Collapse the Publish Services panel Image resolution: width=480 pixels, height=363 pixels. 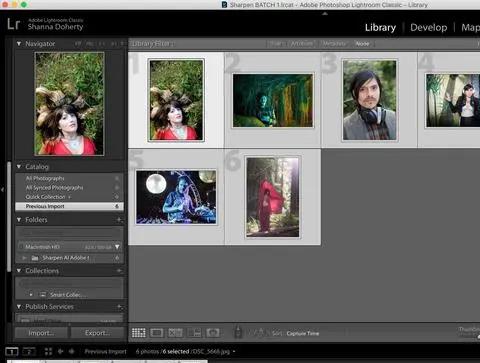click(19, 307)
